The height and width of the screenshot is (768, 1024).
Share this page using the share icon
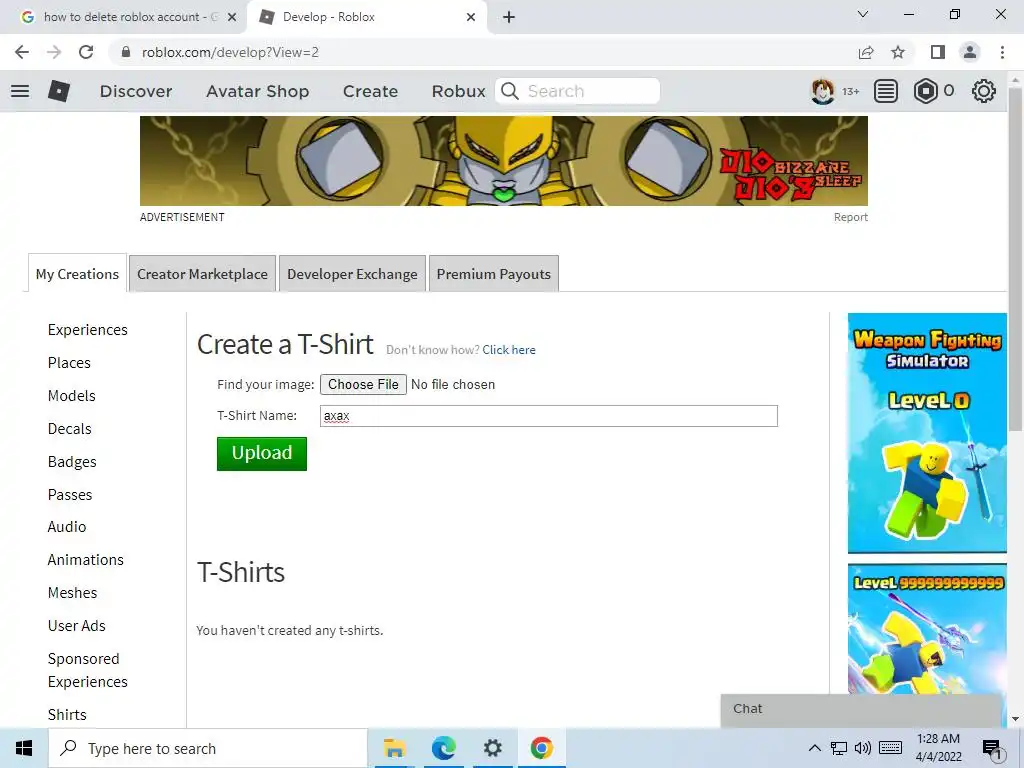[866, 52]
